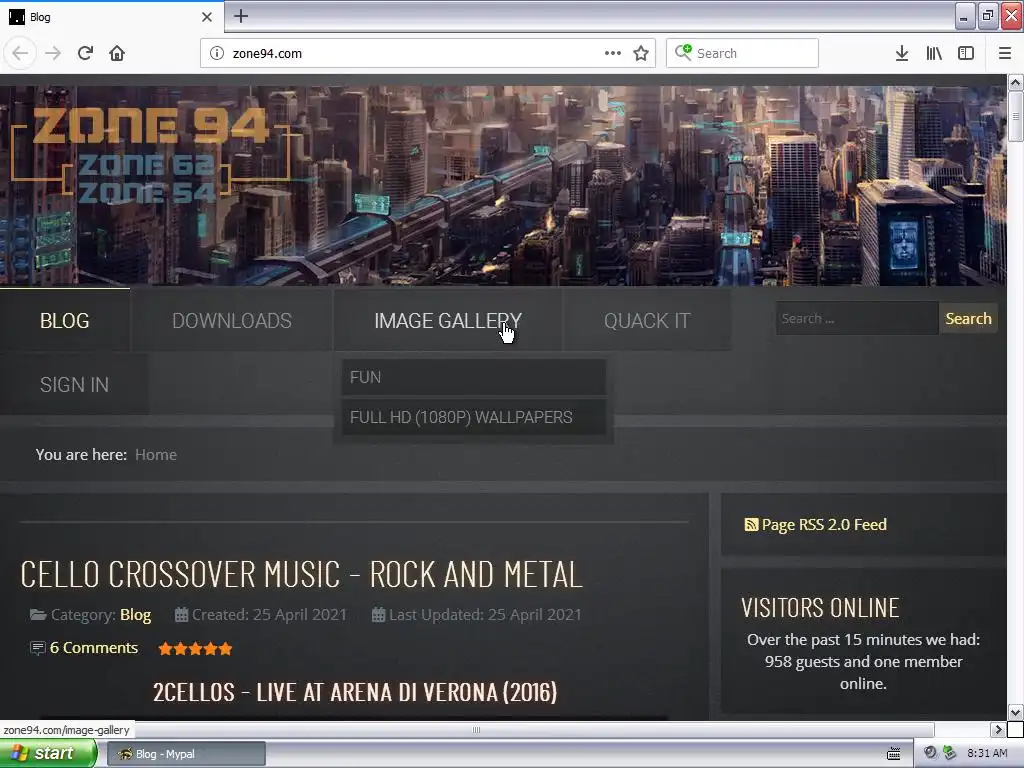Close the Blog tab

(206, 17)
